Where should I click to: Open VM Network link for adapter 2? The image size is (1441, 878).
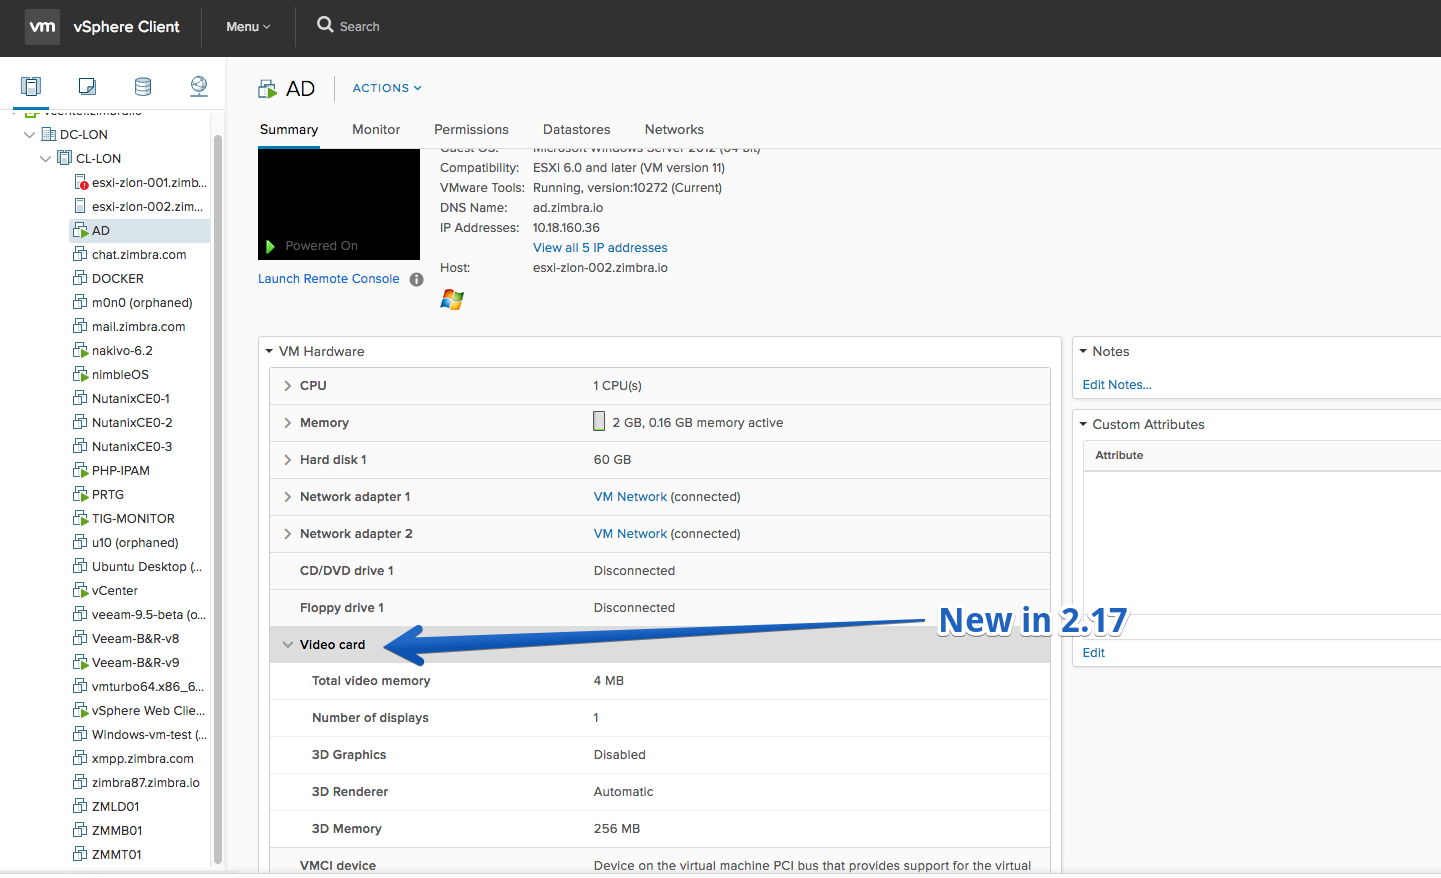pyautogui.click(x=630, y=534)
